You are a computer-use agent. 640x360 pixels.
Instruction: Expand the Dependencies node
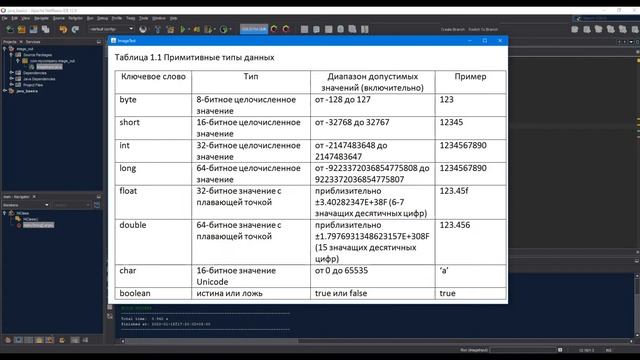[x=11, y=73]
